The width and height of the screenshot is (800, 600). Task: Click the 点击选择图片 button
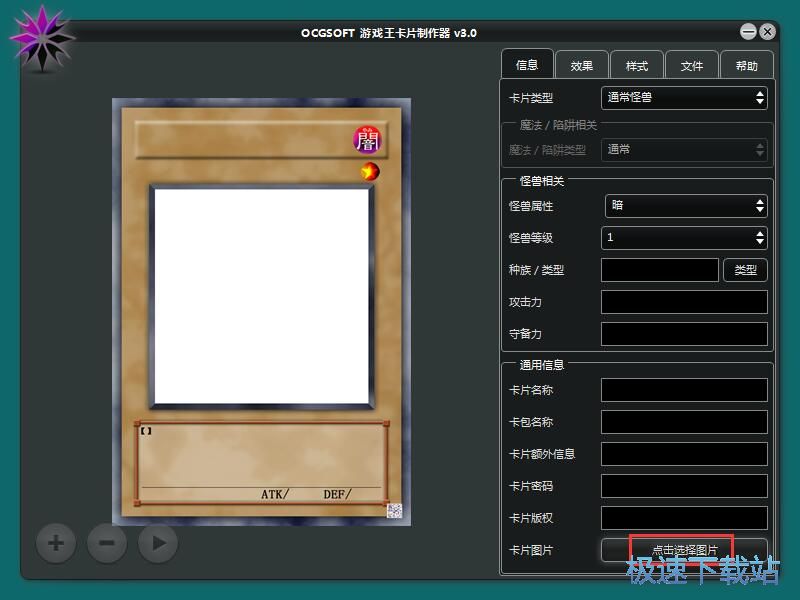(x=684, y=550)
